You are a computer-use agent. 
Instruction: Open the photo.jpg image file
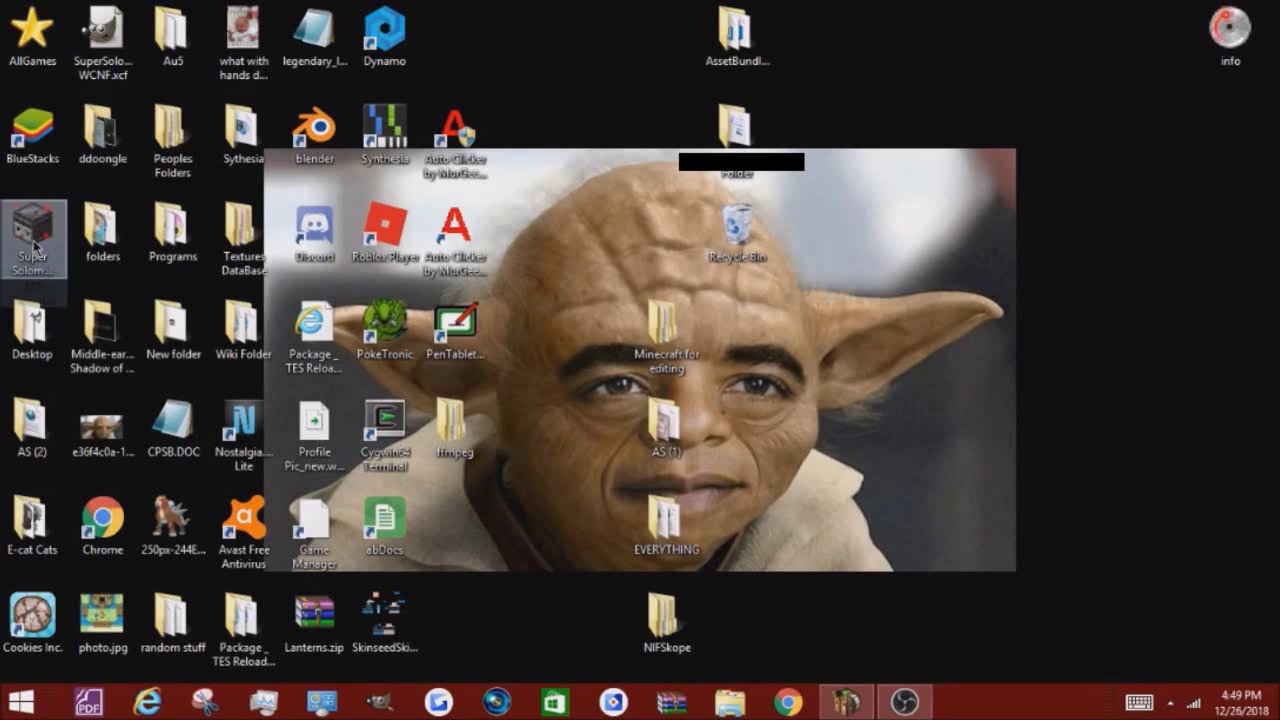(x=102, y=625)
